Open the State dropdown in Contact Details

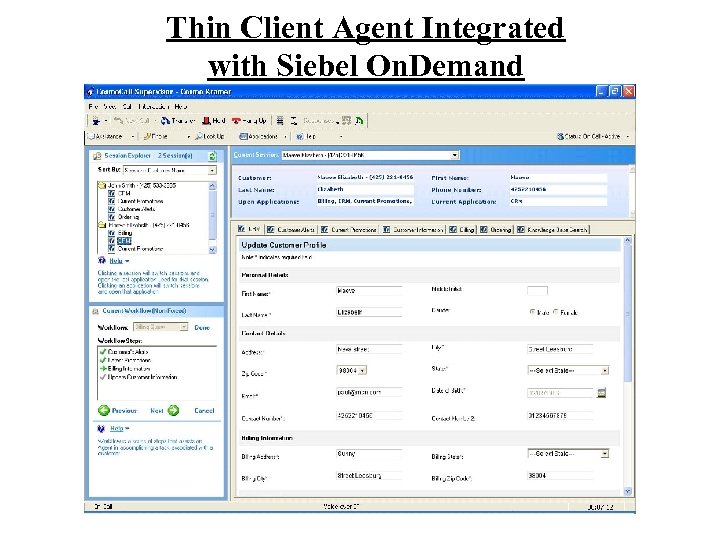(x=605, y=371)
